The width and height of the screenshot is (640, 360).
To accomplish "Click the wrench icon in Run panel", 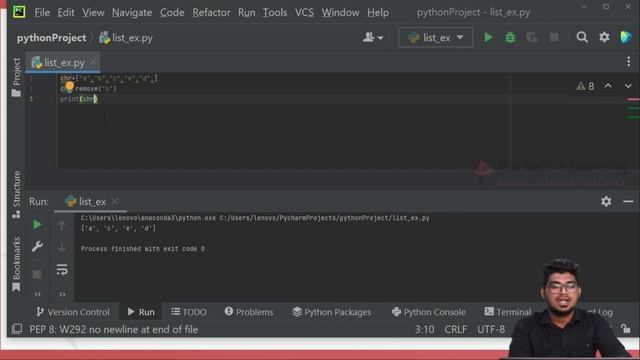I will click(37, 246).
